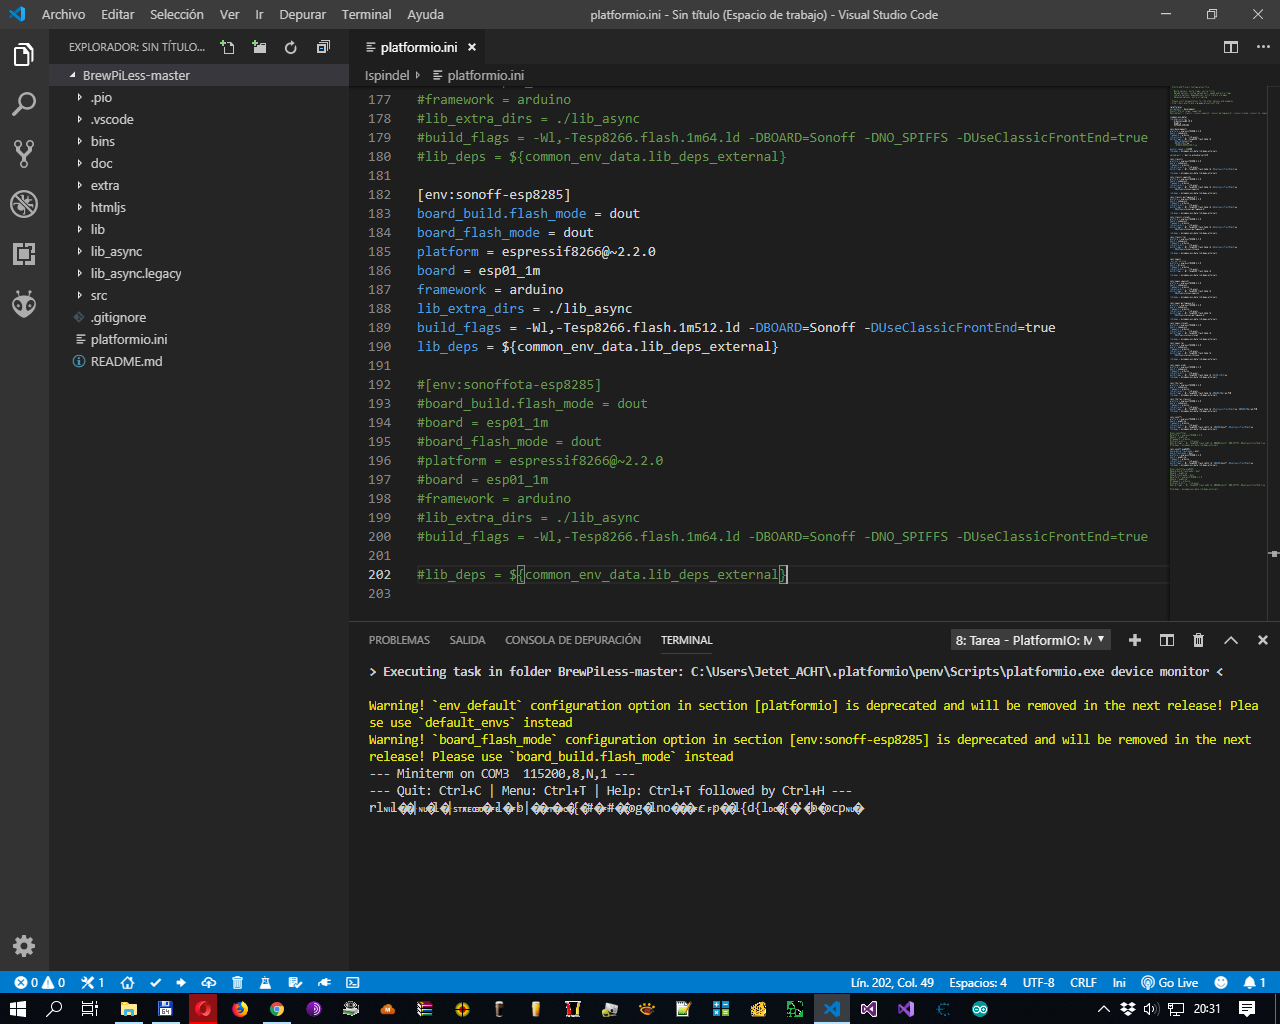The height and width of the screenshot is (1024, 1280).
Task: Open Serial Monitor with the plug icon
Action: click(x=323, y=983)
